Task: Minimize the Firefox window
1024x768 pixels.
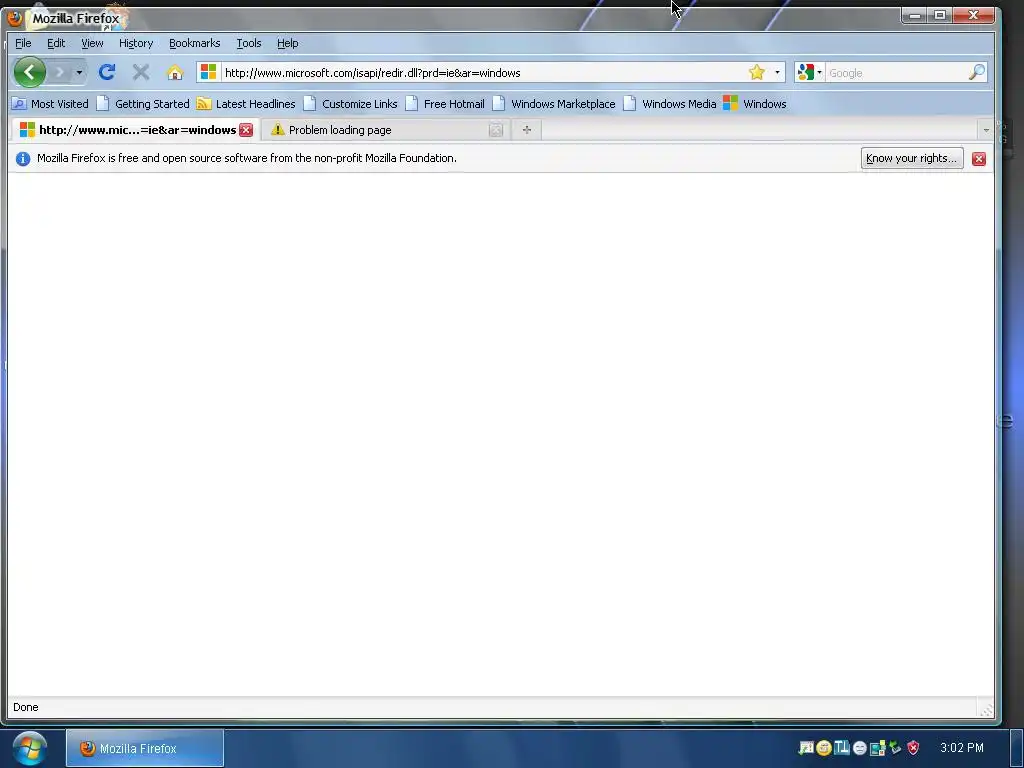Action: 914,15
